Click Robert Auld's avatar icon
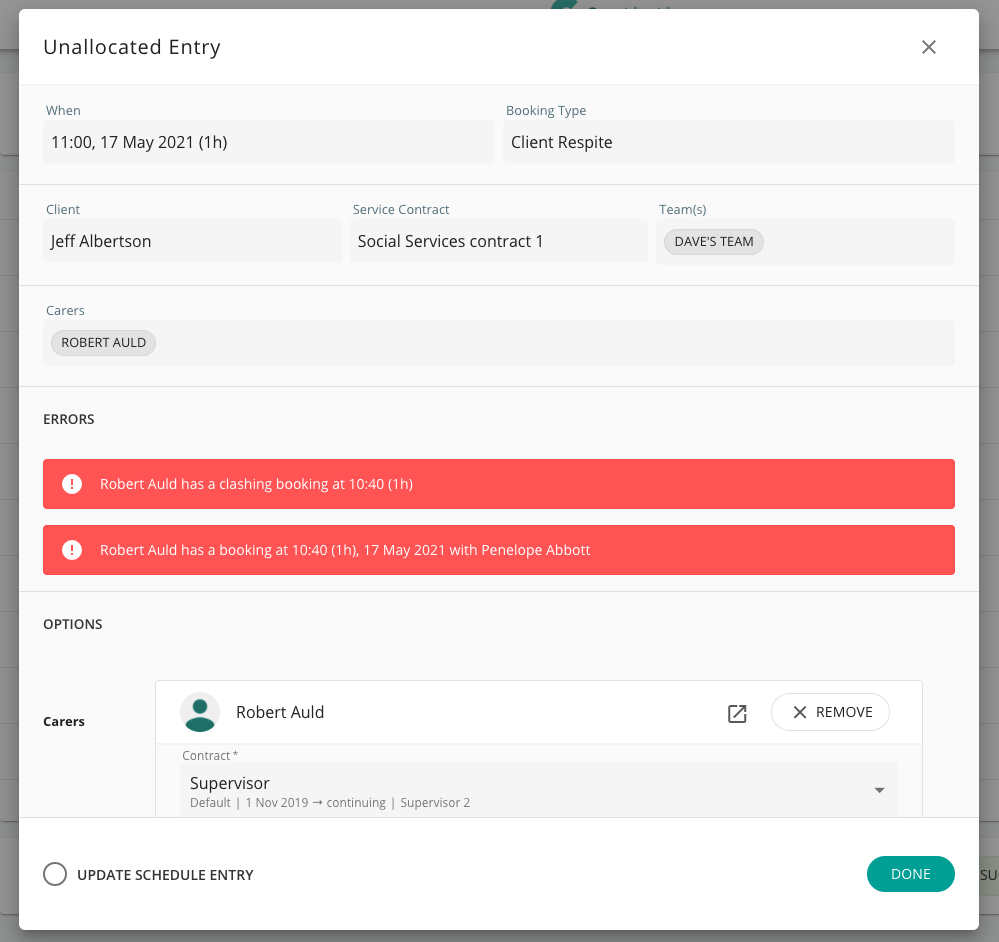The image size is (999, 942). (x=199, y=712)
